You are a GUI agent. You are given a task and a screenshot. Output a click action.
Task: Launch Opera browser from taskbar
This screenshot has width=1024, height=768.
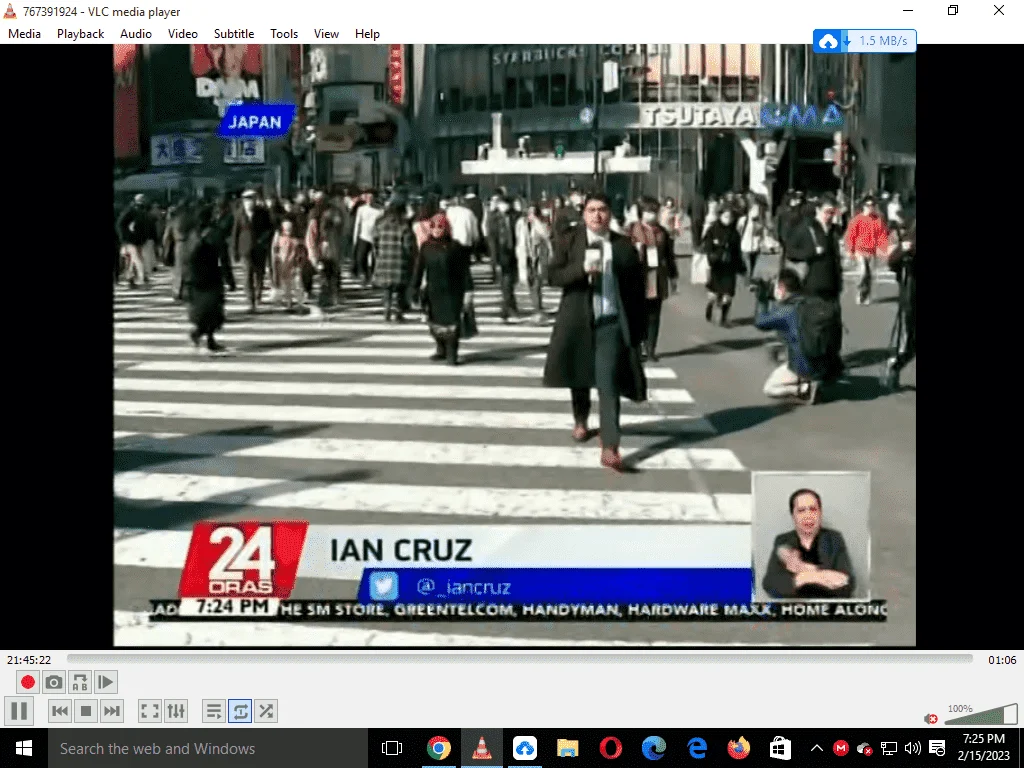click(x=611, y=748)
